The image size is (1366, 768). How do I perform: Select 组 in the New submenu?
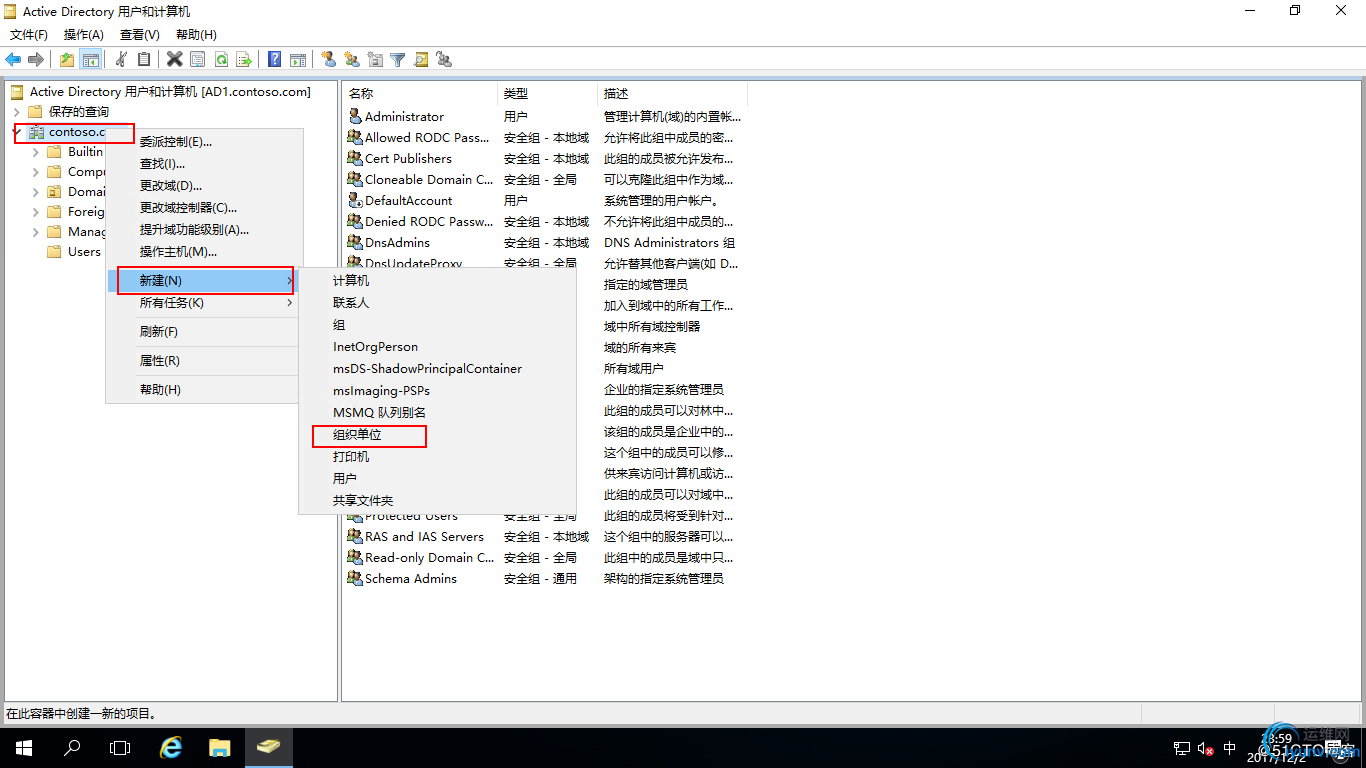[x=437, y=325]
